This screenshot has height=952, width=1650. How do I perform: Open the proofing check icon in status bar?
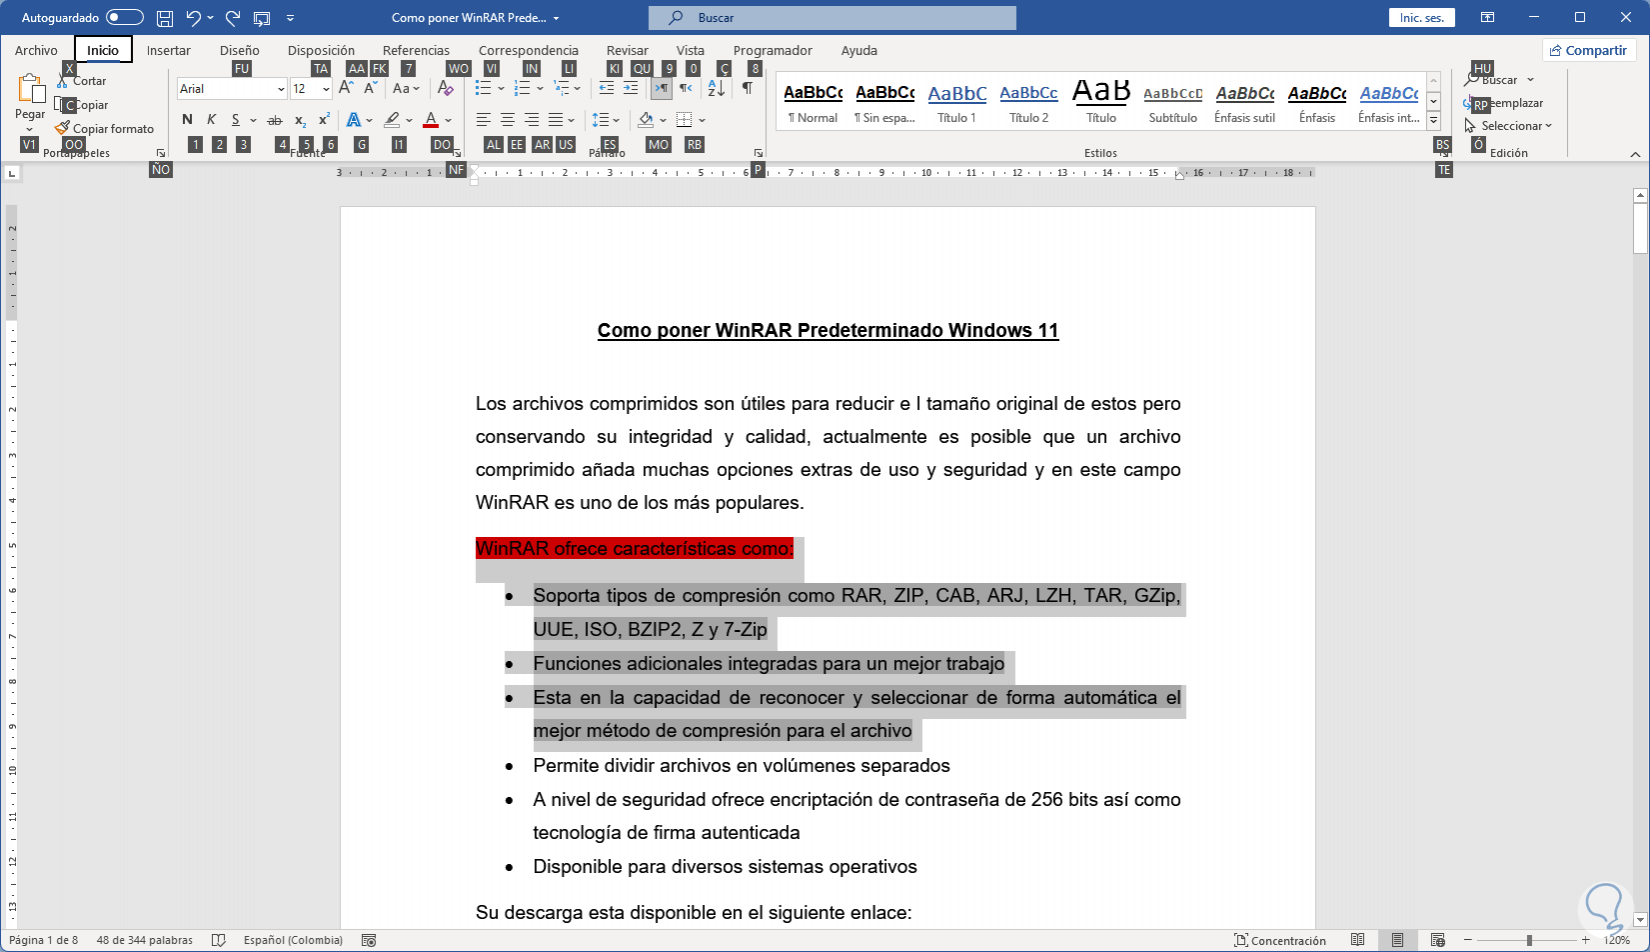219,940
